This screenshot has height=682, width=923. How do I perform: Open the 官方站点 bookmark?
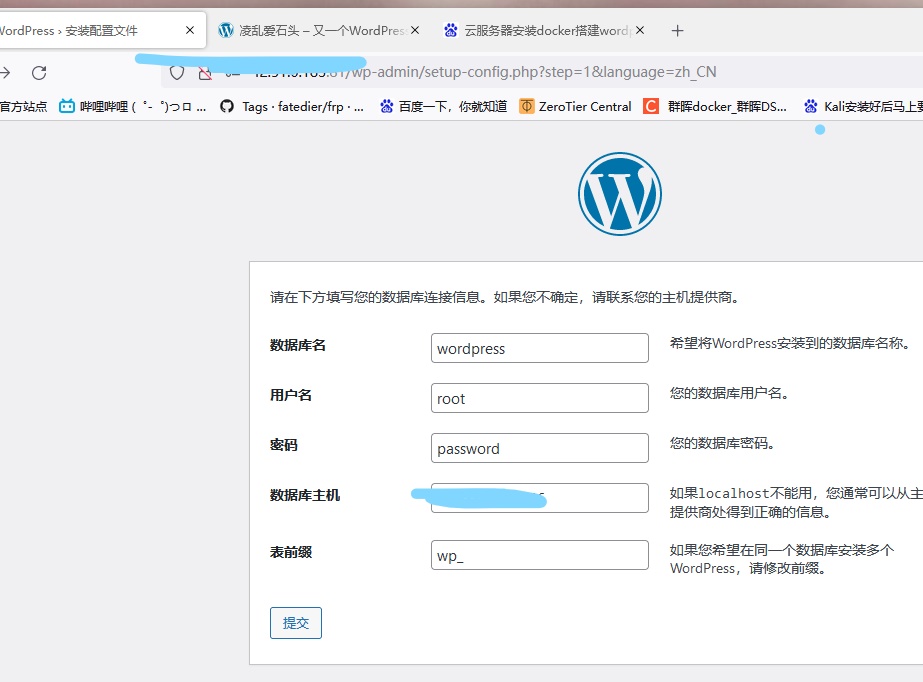24,107
